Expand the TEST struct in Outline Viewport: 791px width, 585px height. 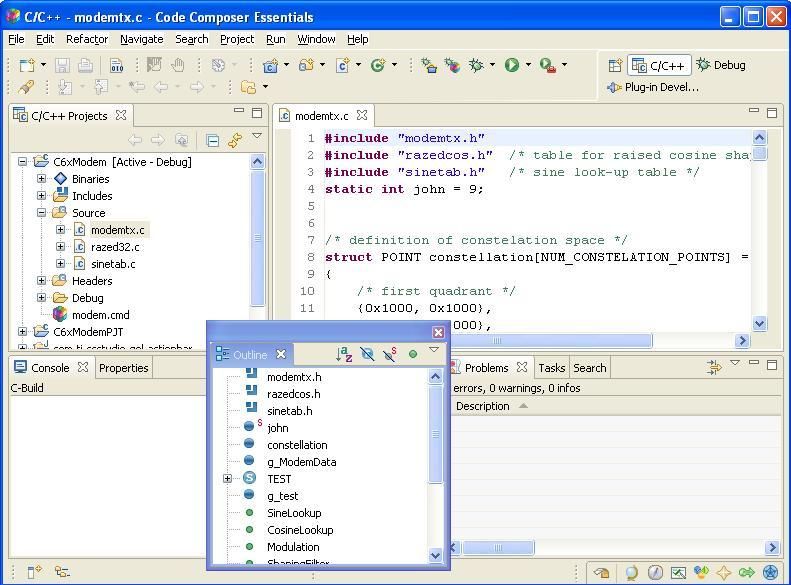[228, 479]
